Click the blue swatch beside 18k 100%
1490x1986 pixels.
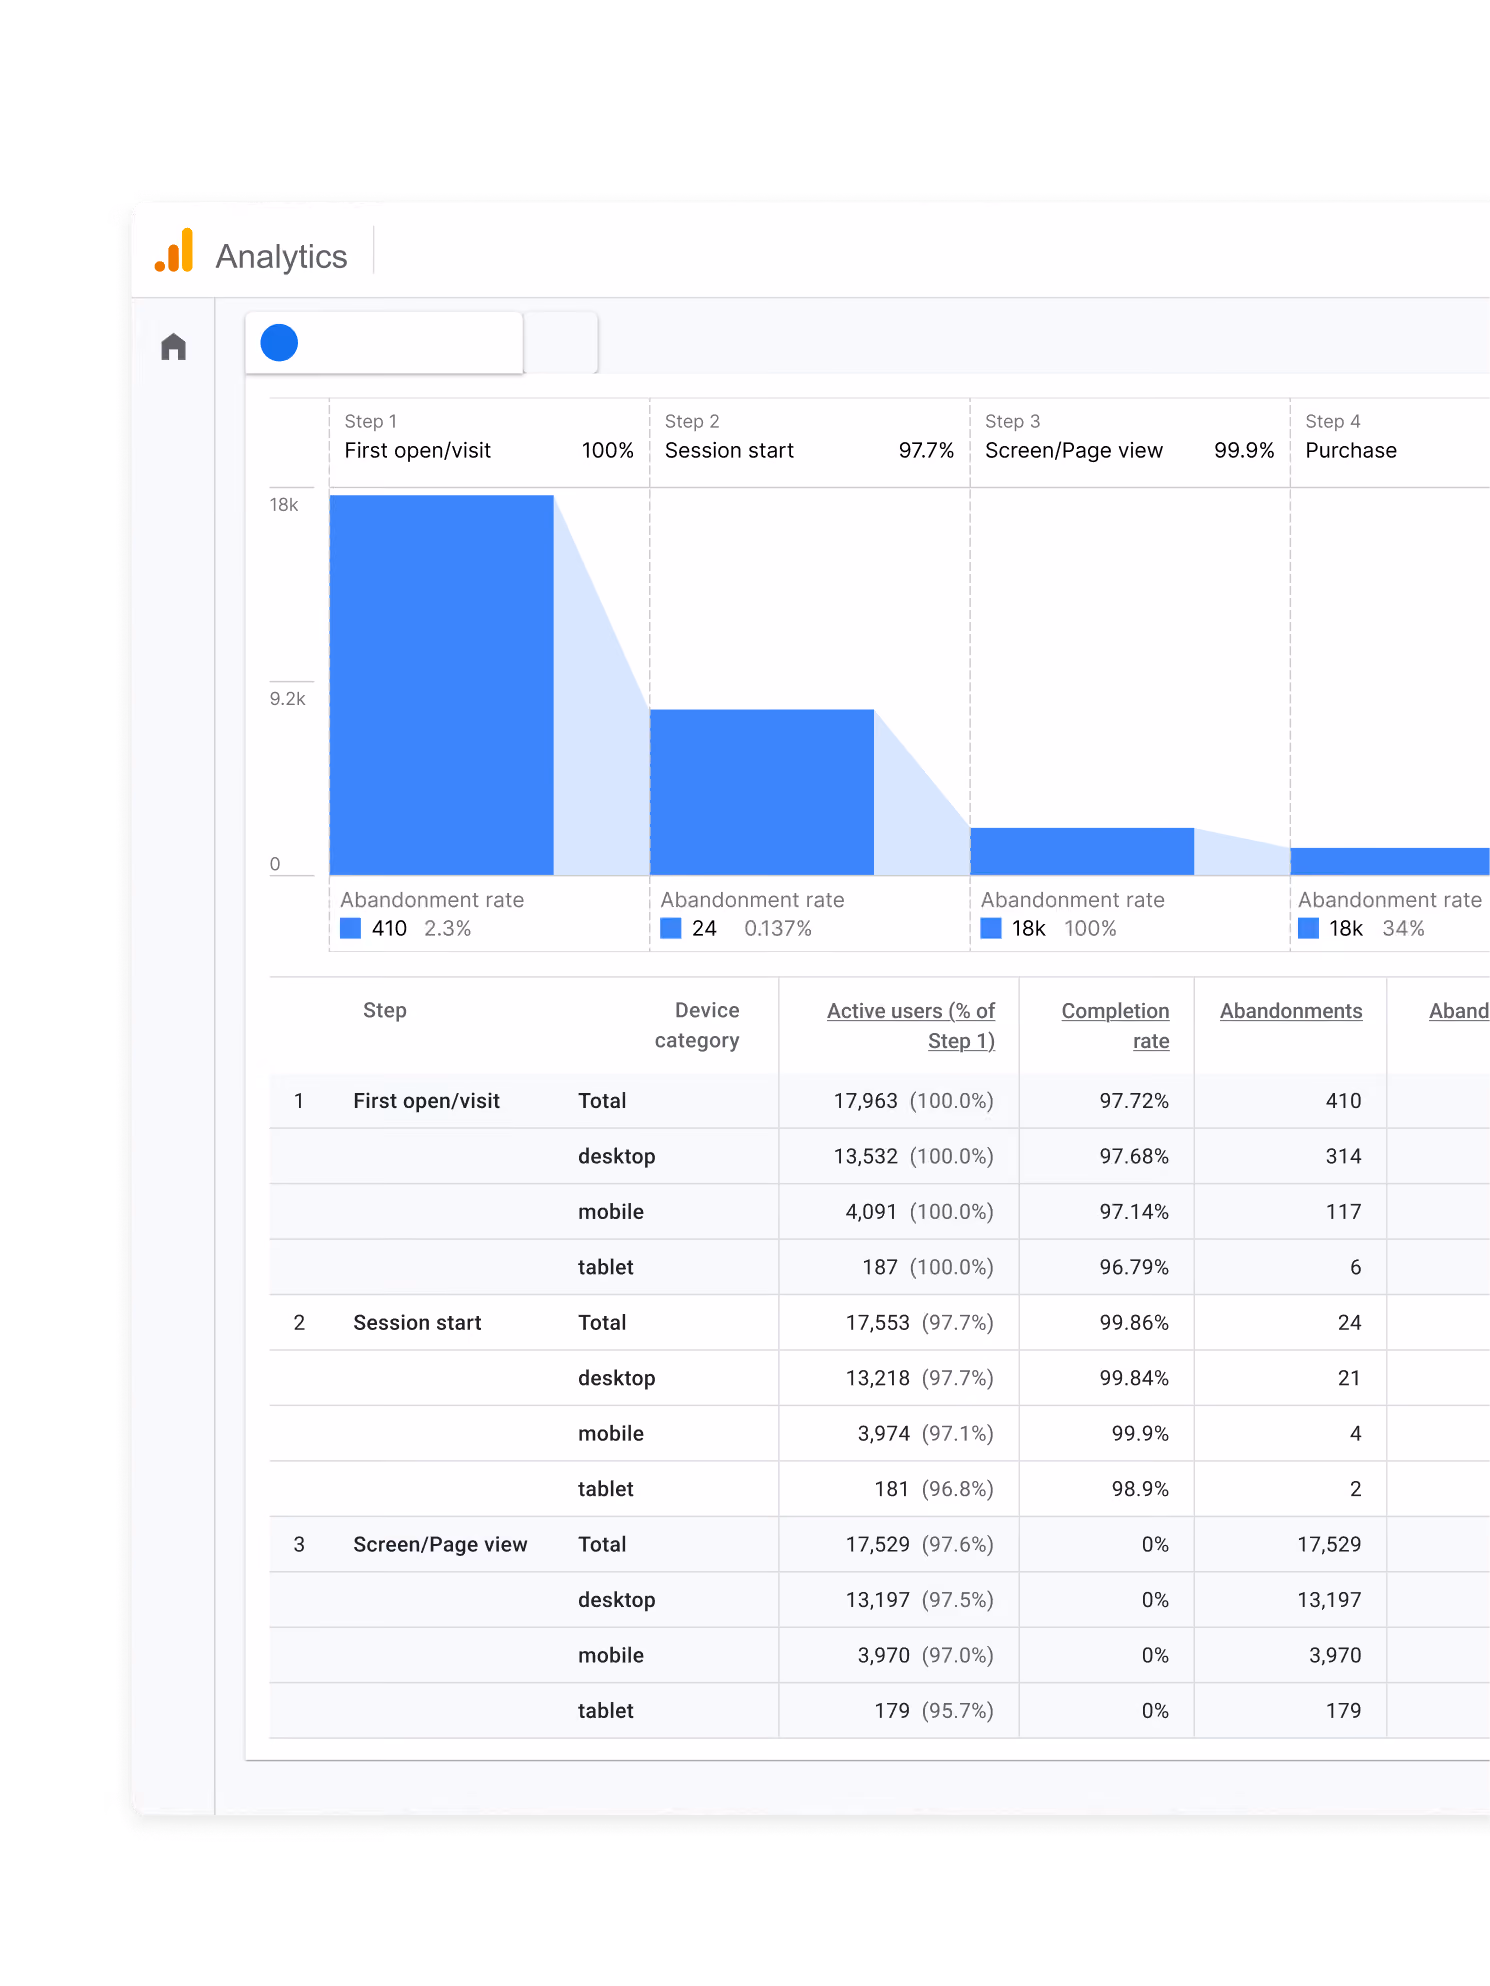tap(991, 928)
